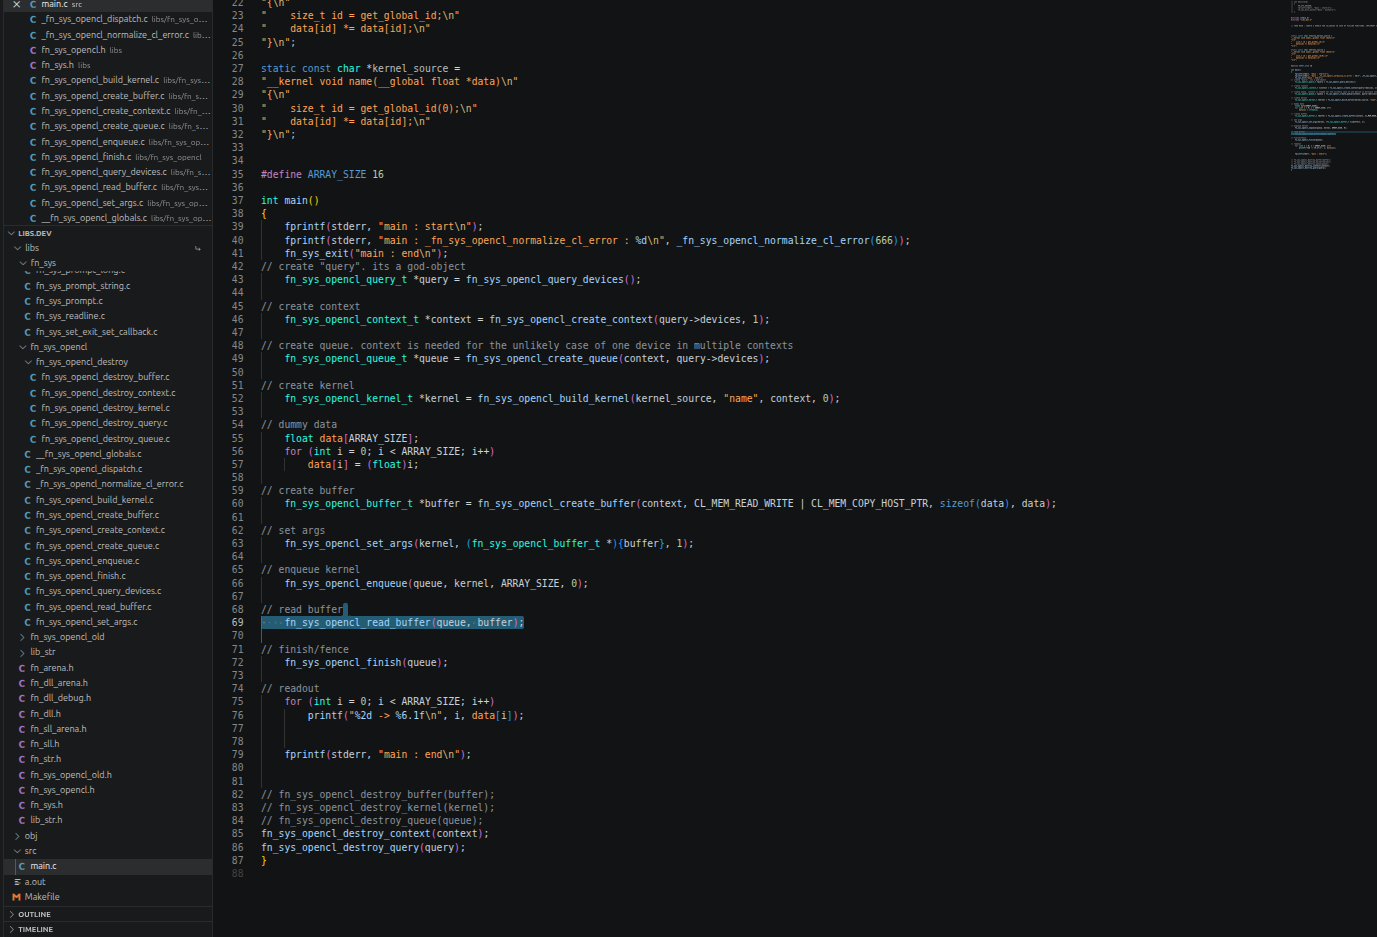This screenshot has width=1377, height=937.
Task: Click the C icon beside fn_sys_opencl_destroy_buffer.c
Action: [33, 377]
